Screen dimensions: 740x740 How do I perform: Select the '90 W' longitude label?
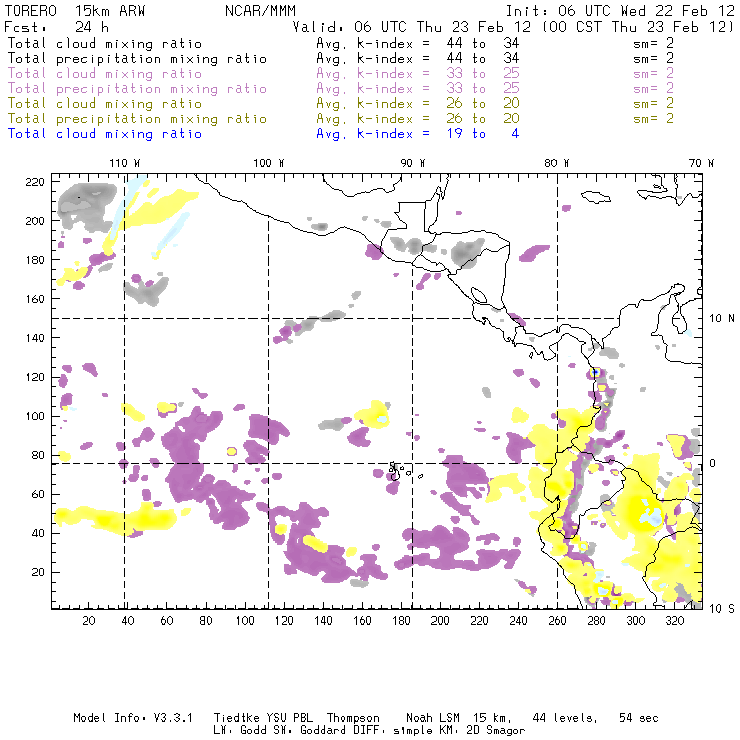pyautogui.click(x=413, y=163)
